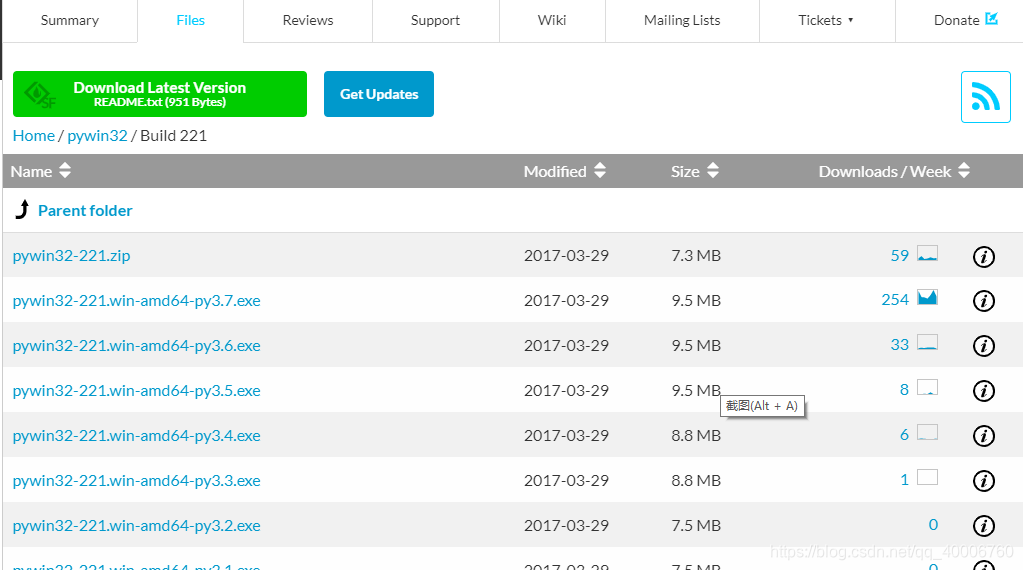Image resolution: width=1023 pixels, height=570 pixels.
Task: Show info for the py3.3 exe file
Action: (983, 481)
